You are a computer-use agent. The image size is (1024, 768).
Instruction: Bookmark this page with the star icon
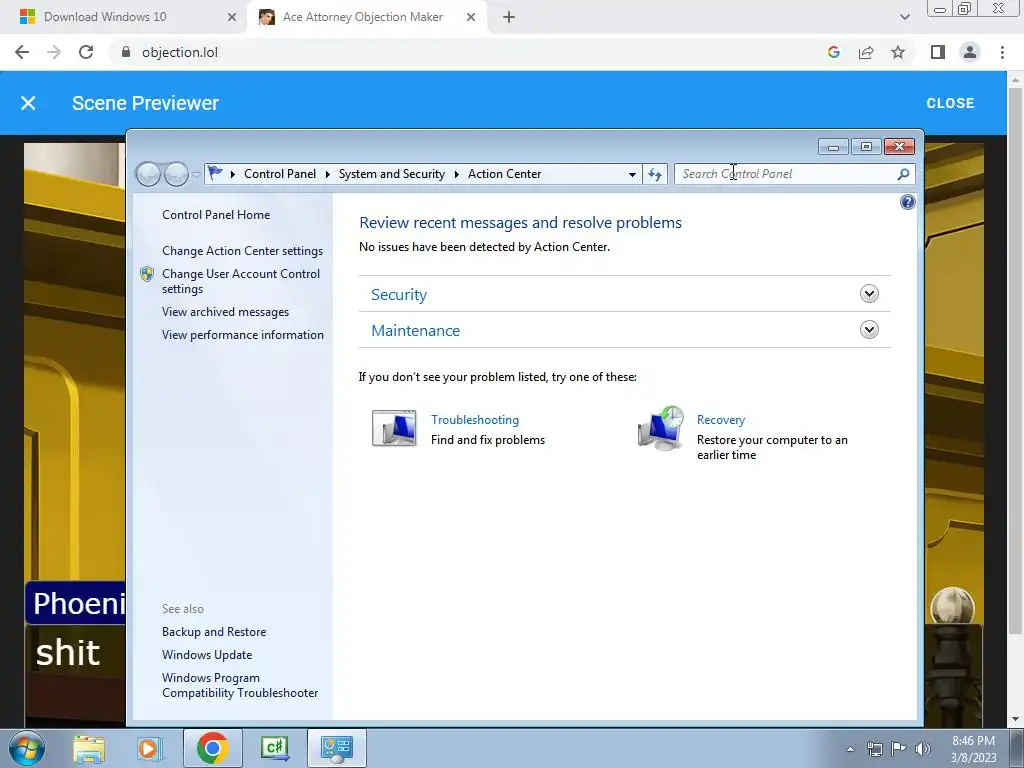(x=898, y=52)
